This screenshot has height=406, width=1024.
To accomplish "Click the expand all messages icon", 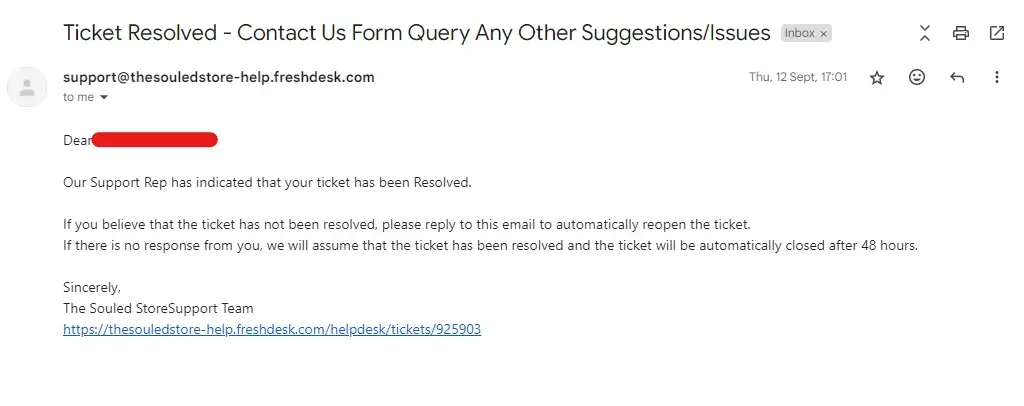I will click(925, 33).
